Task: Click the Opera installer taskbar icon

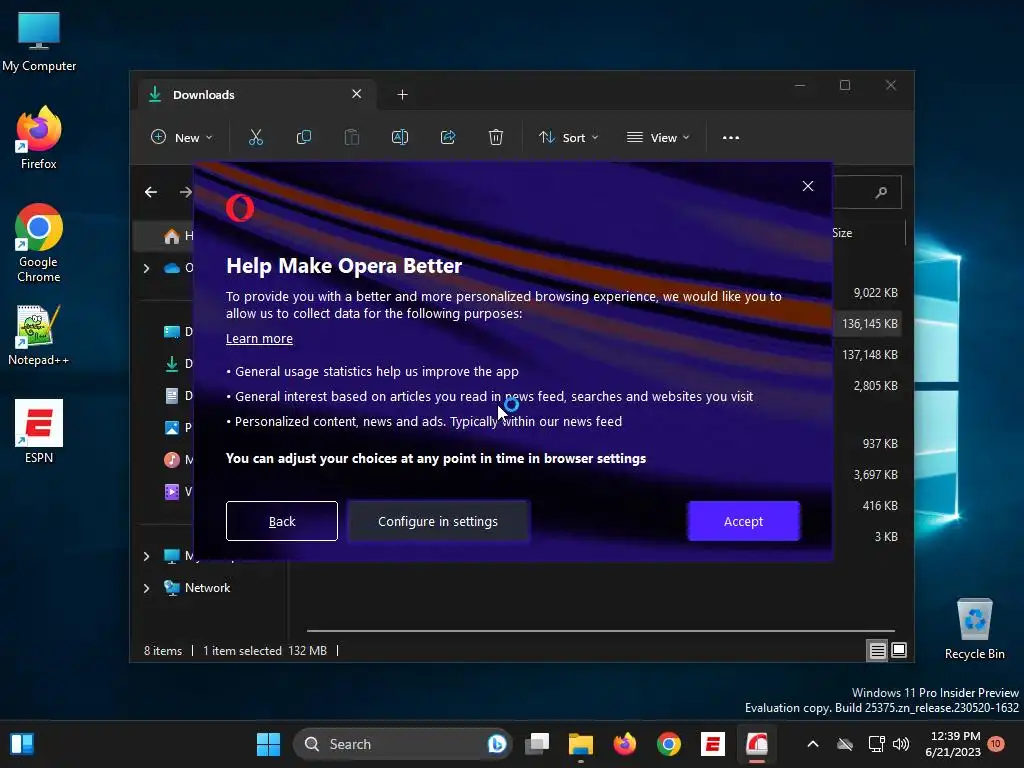Action: pyautogui.click(x=757, y=744)
